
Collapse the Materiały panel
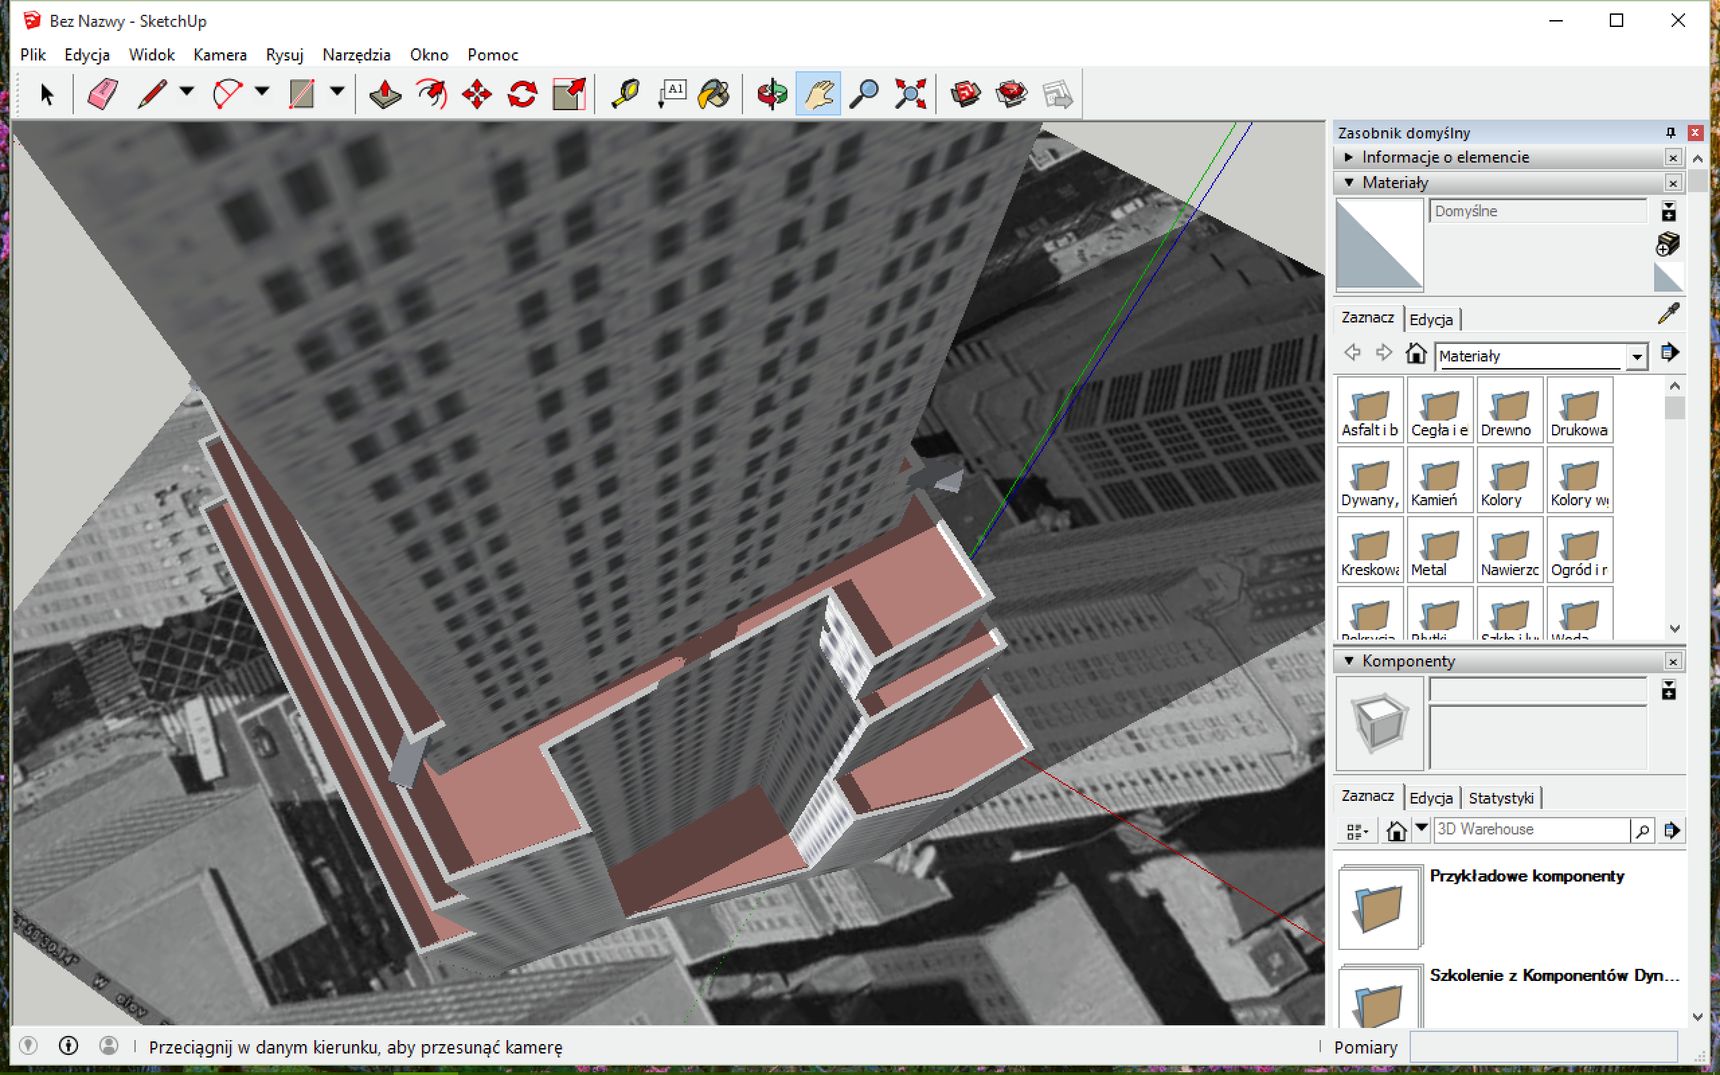(x=1349, y=182)
